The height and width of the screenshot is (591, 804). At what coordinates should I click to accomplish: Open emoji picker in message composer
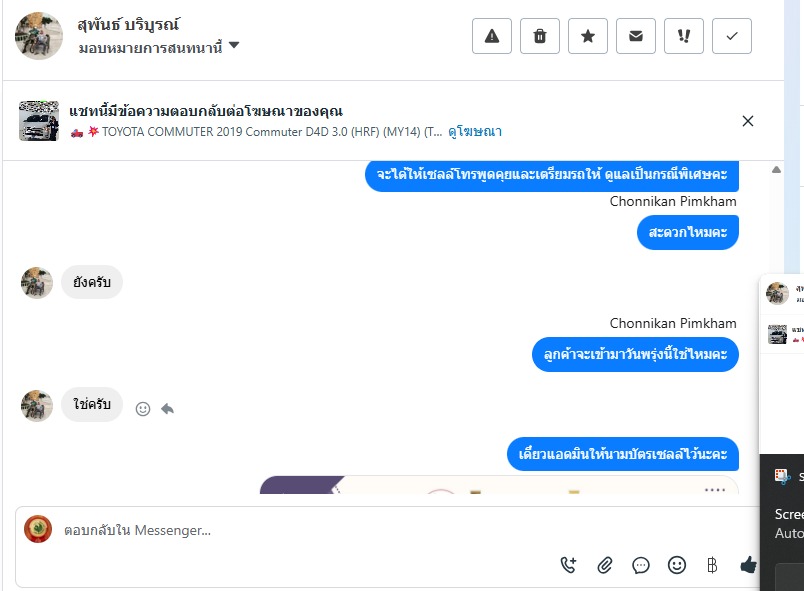(x=676, y=565)
